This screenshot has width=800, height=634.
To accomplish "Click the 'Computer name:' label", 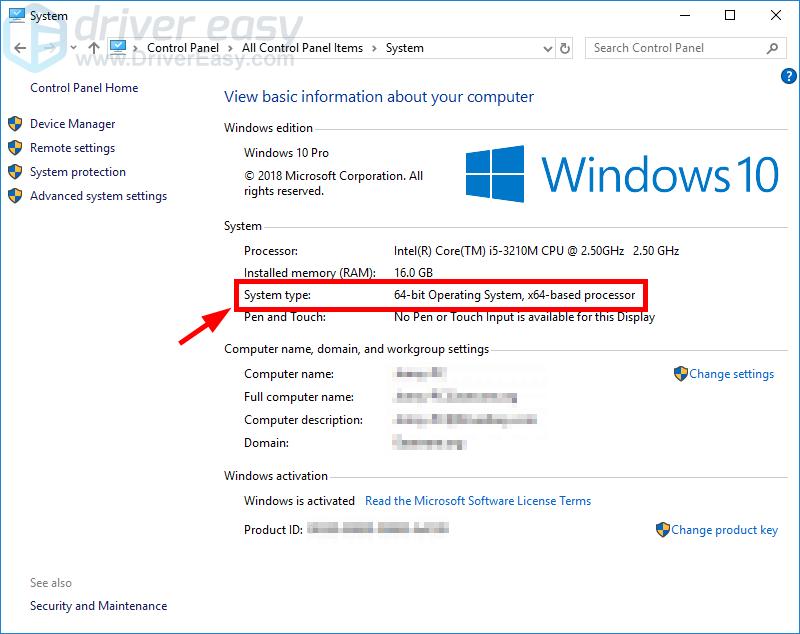I will point(289,374).
